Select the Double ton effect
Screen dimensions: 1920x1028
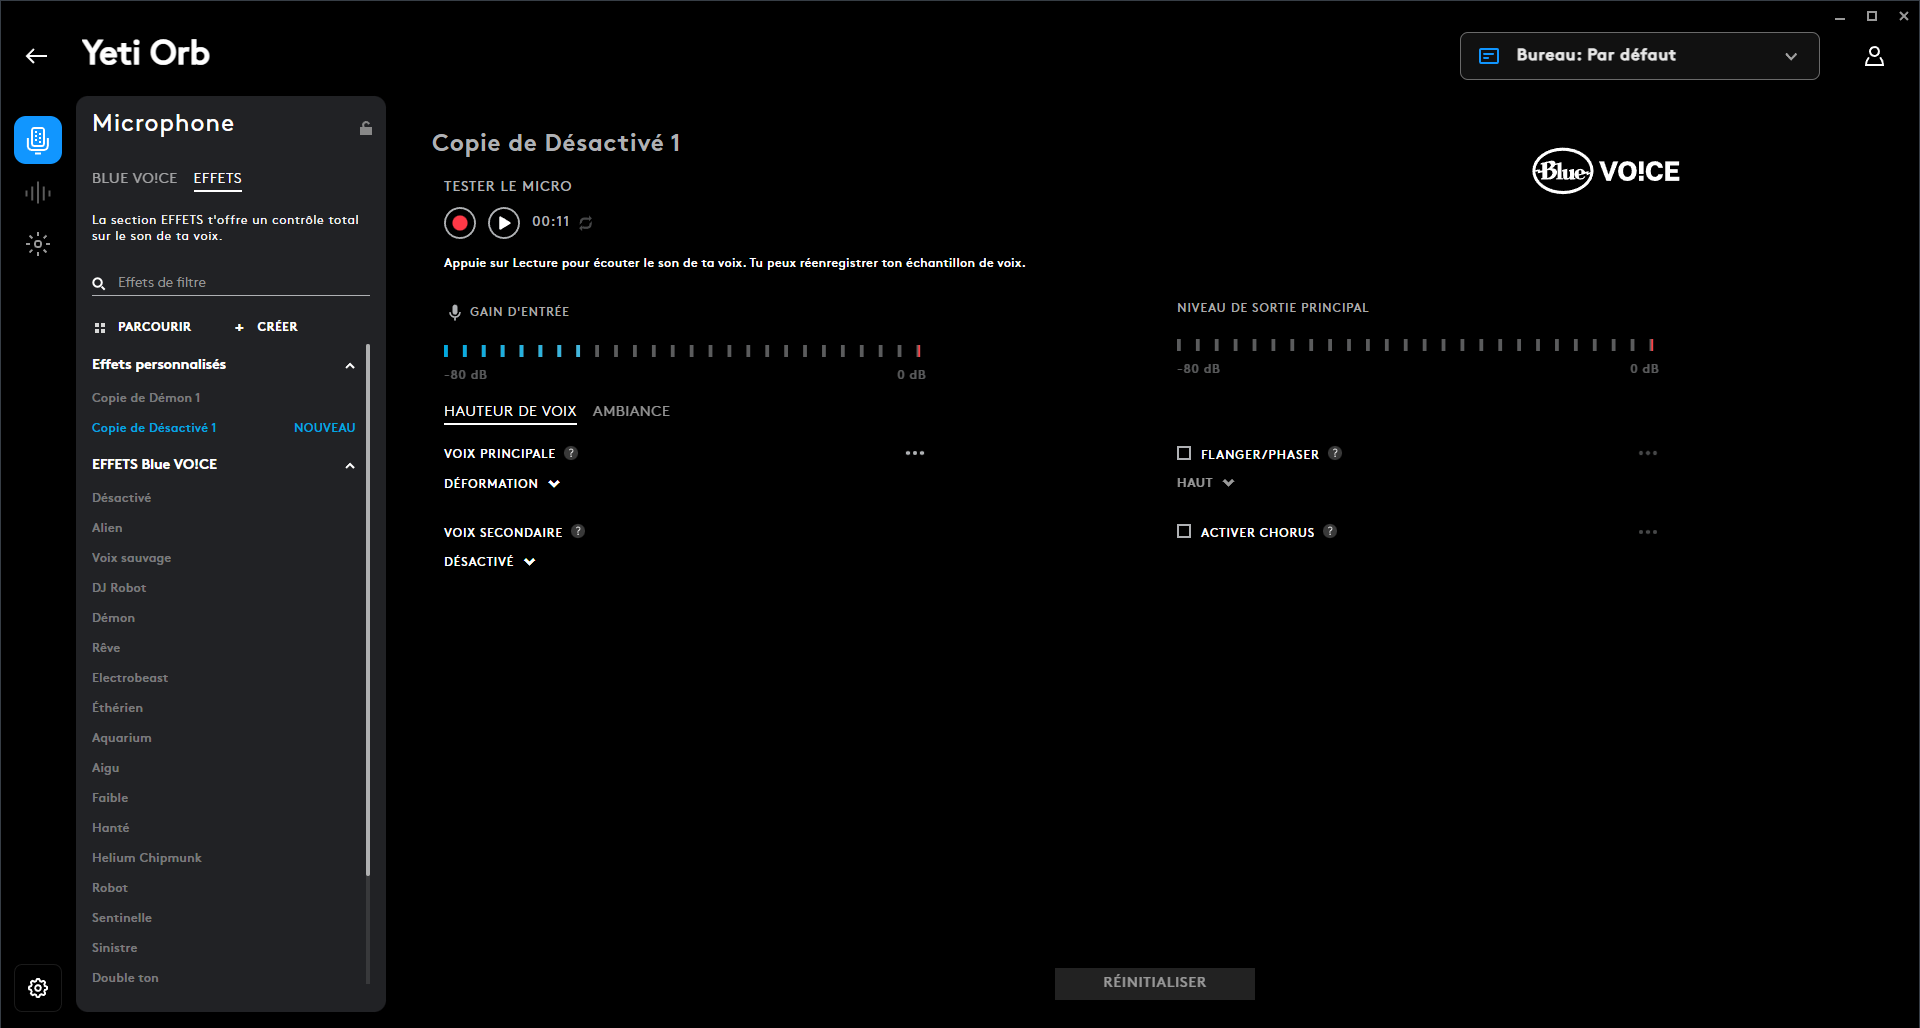[x=125, y=978]
